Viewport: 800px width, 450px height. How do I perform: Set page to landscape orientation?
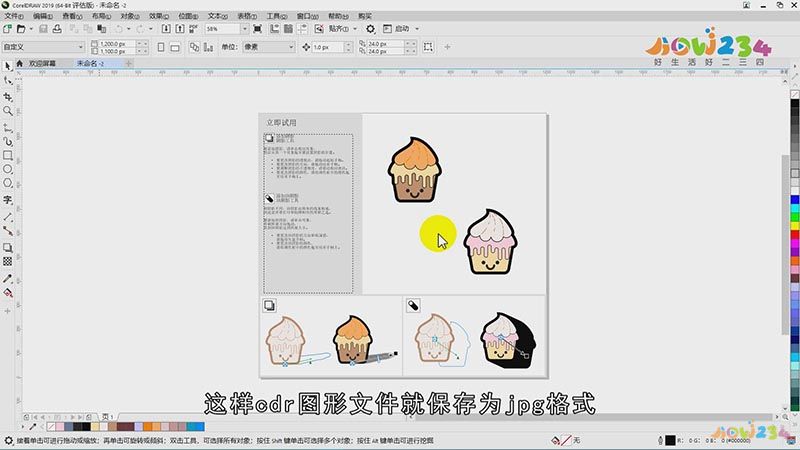coord(175,47)
